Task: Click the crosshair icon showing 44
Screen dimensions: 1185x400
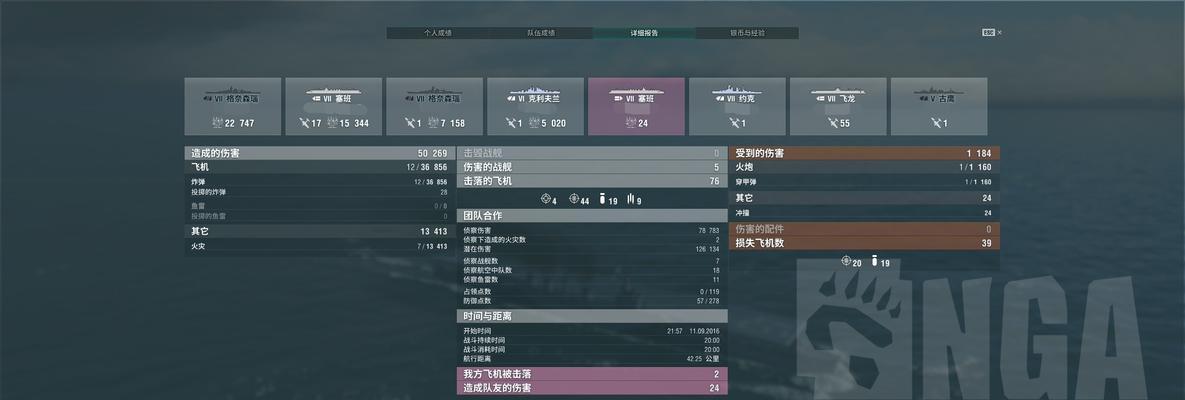Action: coord(573,200)
